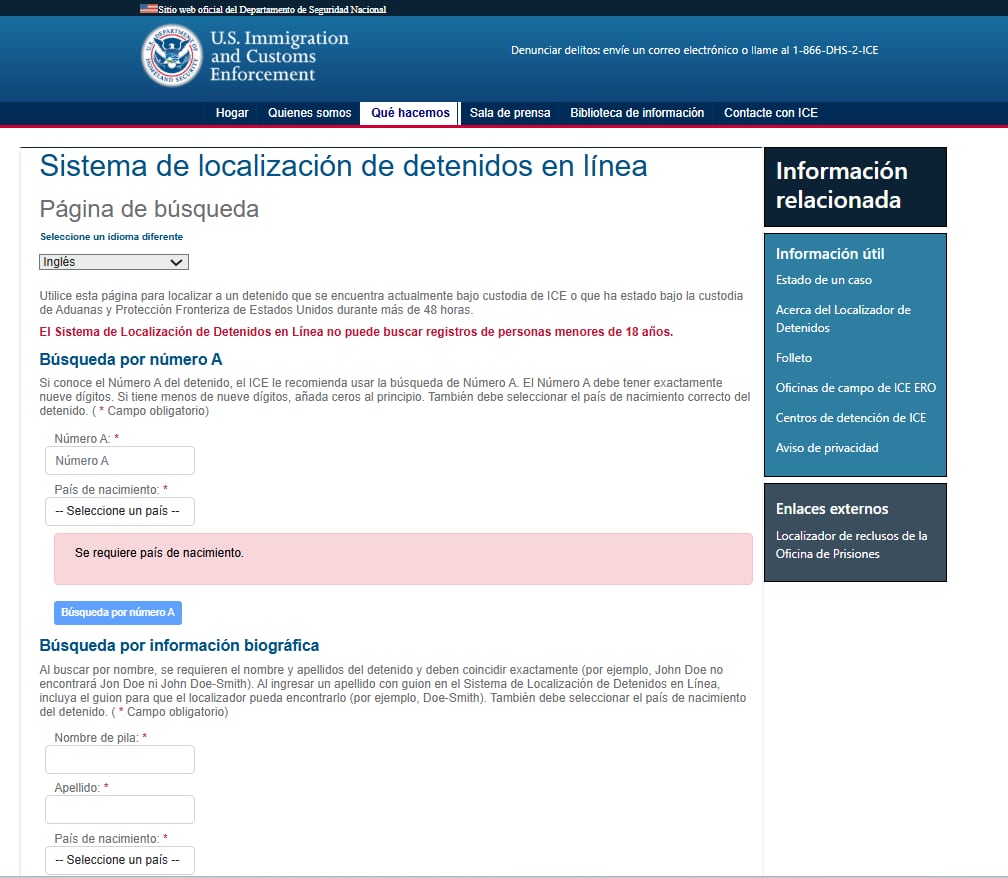
Task: Click the Sitio web oficial banner text
Action: pos(272,10)
